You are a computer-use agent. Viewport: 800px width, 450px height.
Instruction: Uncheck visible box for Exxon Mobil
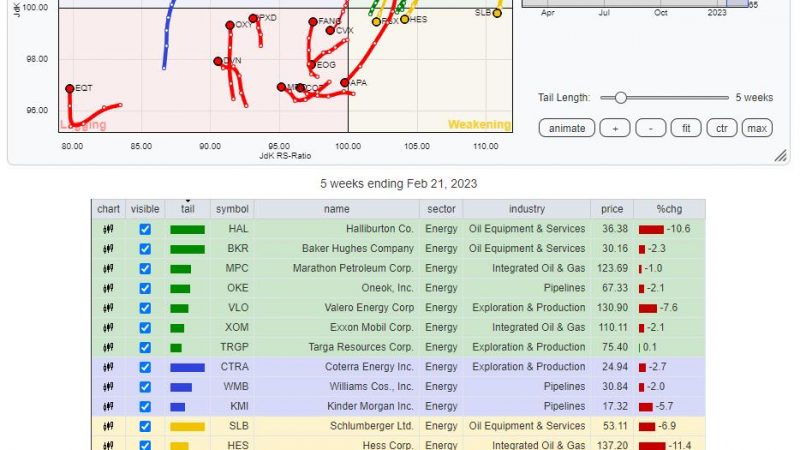point(145,328)
